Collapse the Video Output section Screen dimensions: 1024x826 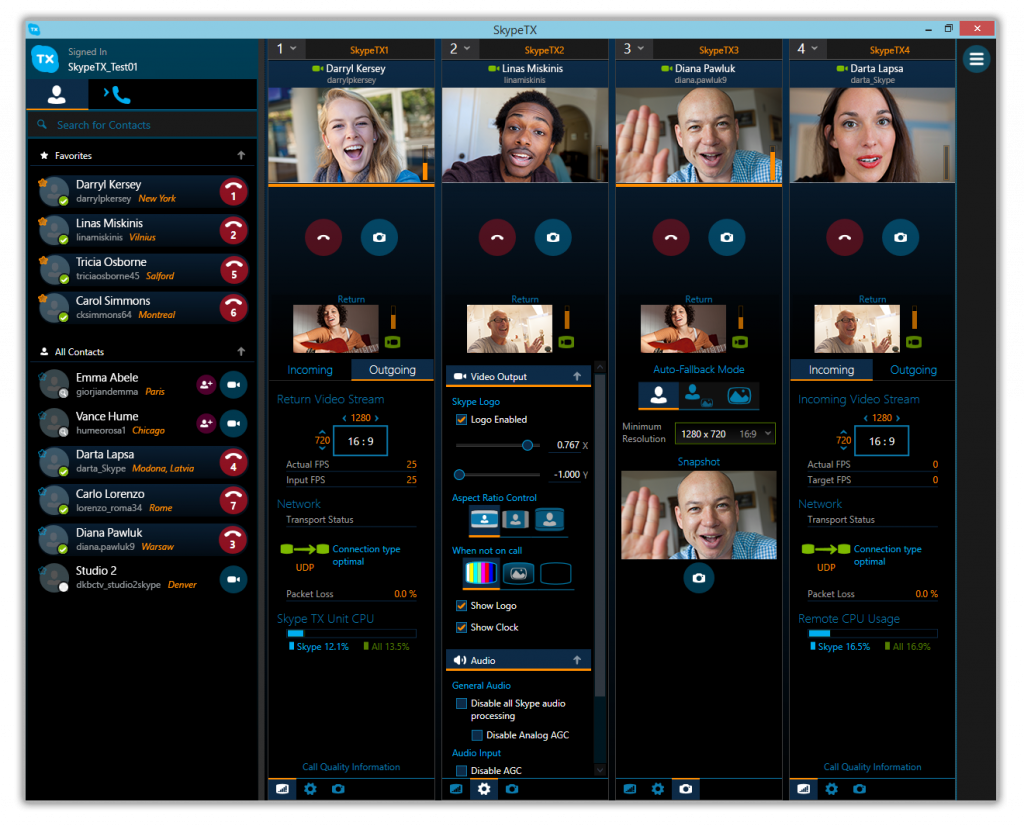click(x=577, y=377)
